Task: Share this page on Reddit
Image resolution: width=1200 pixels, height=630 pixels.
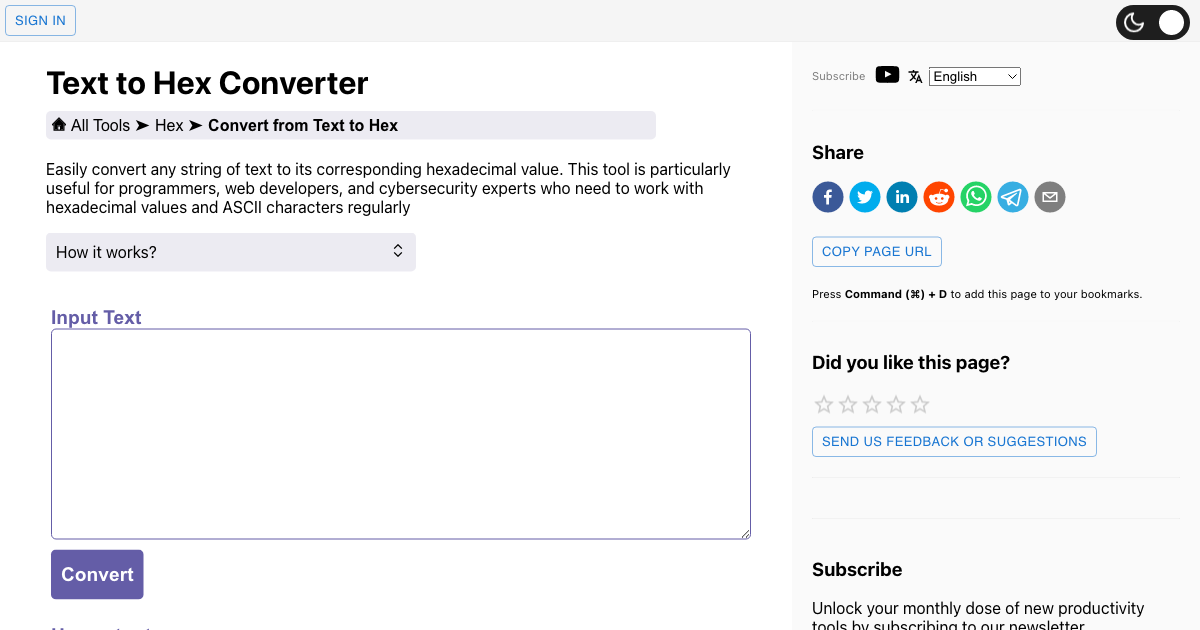Action: (938, 197)
